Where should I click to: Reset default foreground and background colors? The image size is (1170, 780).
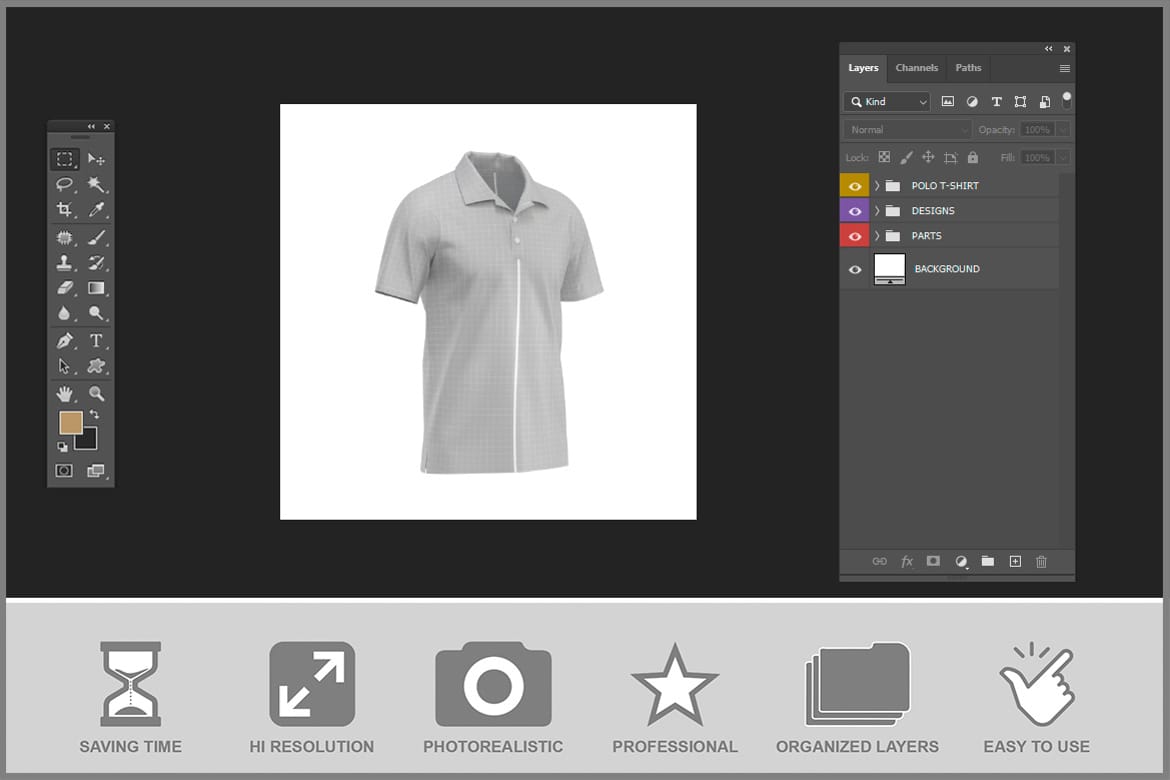point(63,446)
